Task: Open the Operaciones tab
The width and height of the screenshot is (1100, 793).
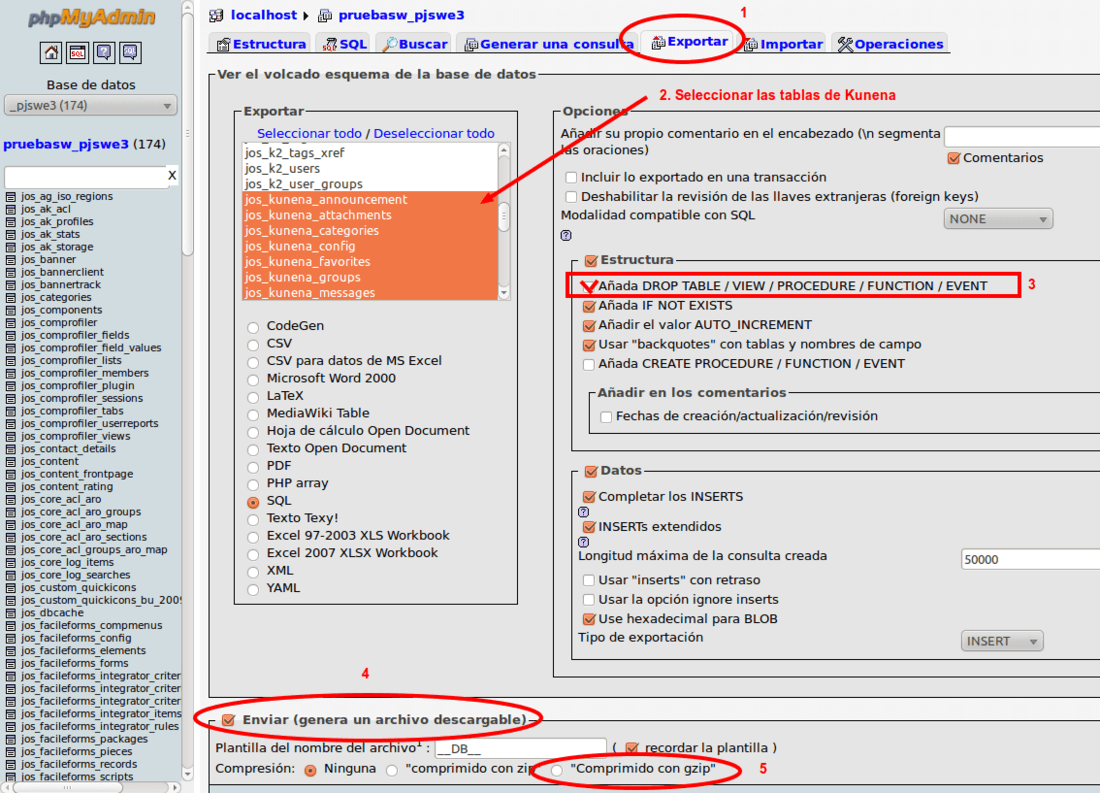Action: [890, 44]
